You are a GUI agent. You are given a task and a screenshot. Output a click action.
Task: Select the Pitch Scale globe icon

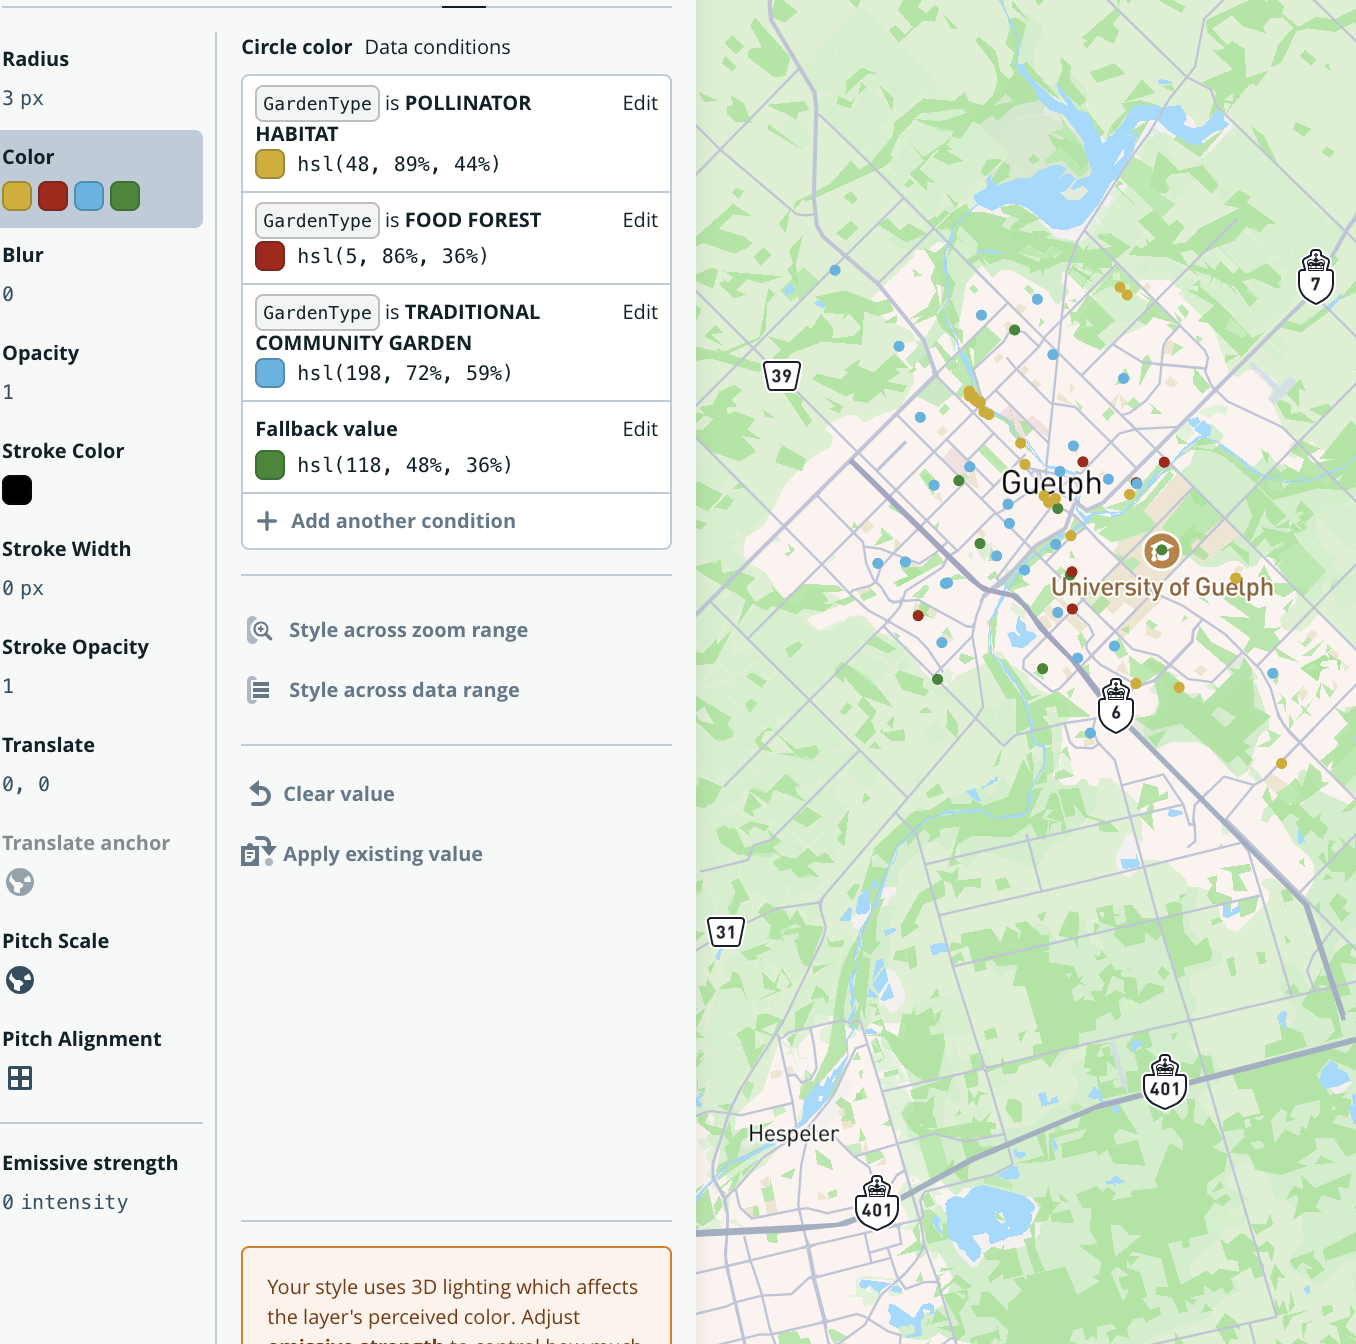pos(20,980)
